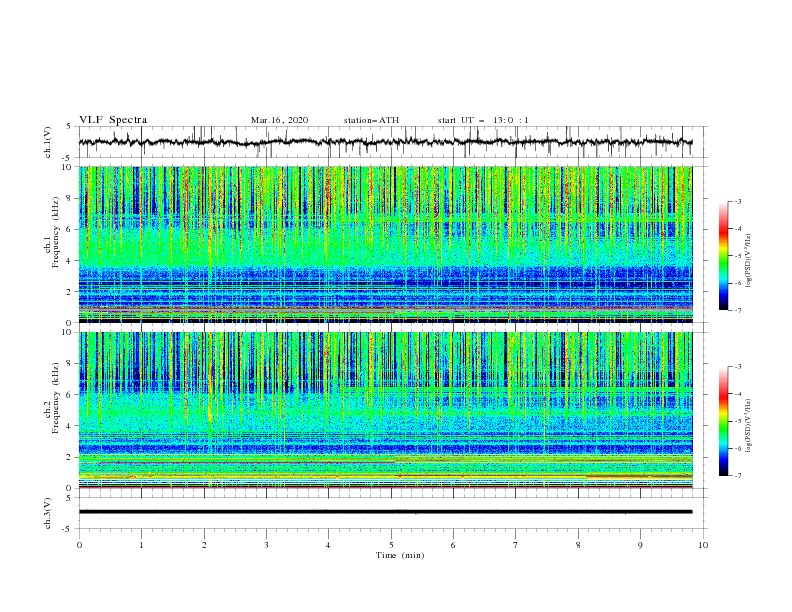This screenshot has width=792, height=612.
Task: Click the 'ch.3(V)' axis label
Action: click(x=48, y=513)
